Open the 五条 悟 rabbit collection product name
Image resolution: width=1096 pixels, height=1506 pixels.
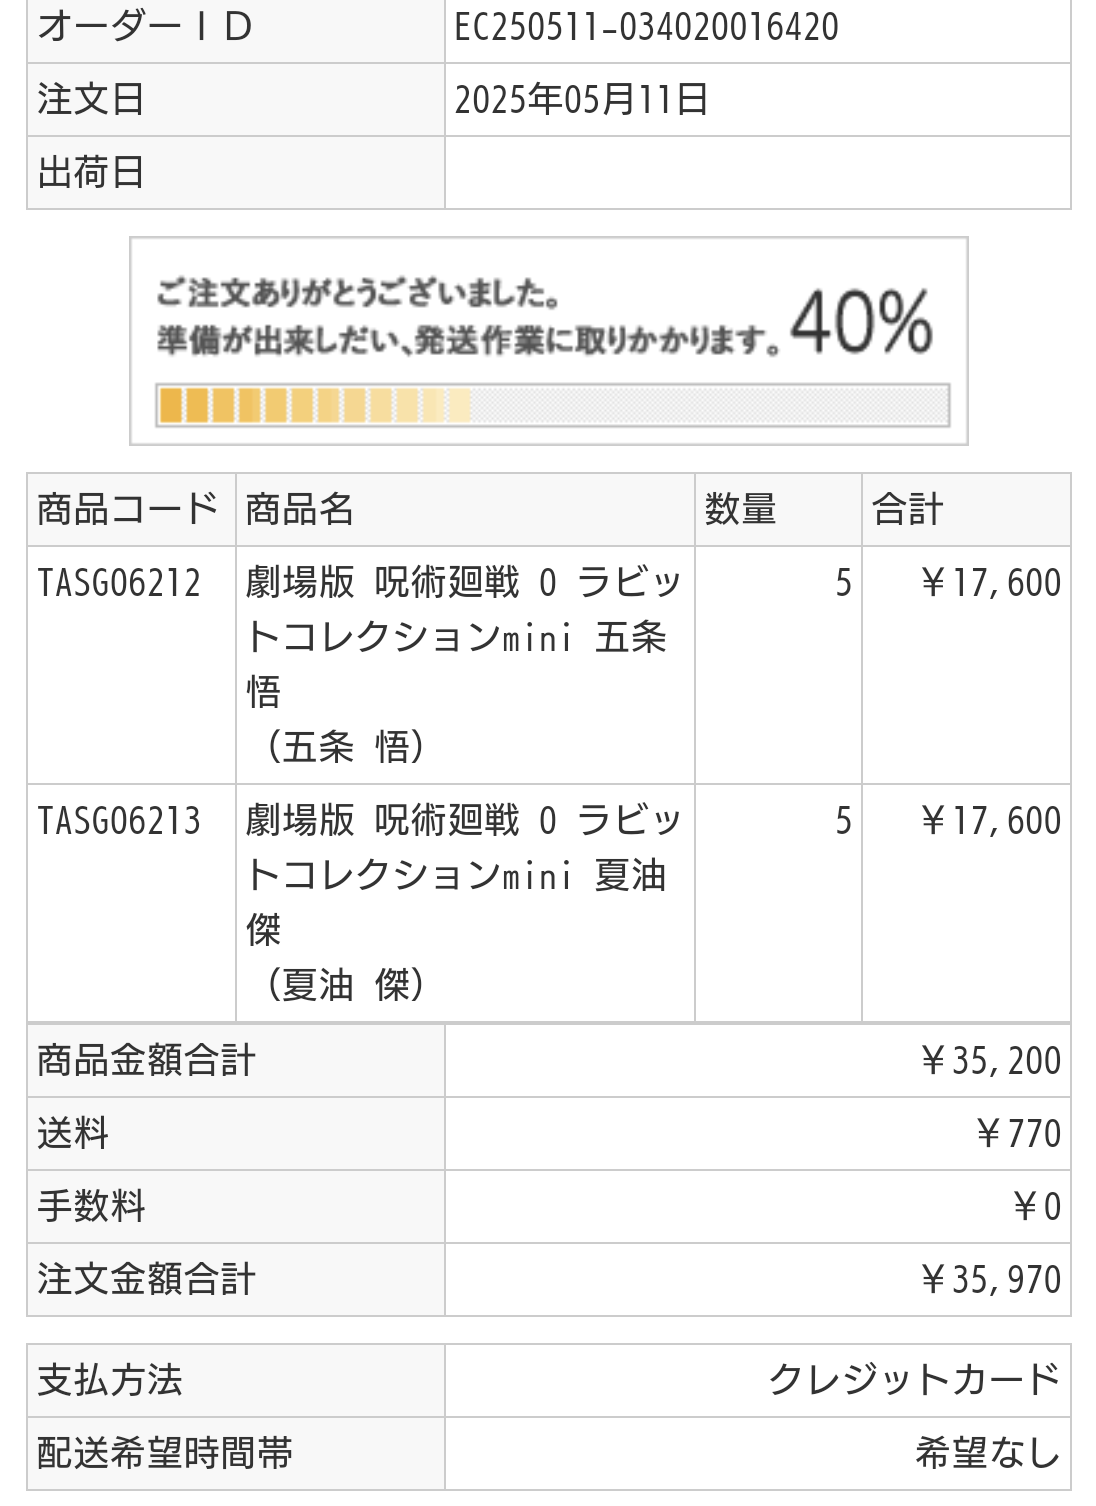click(x=464, y=664)
